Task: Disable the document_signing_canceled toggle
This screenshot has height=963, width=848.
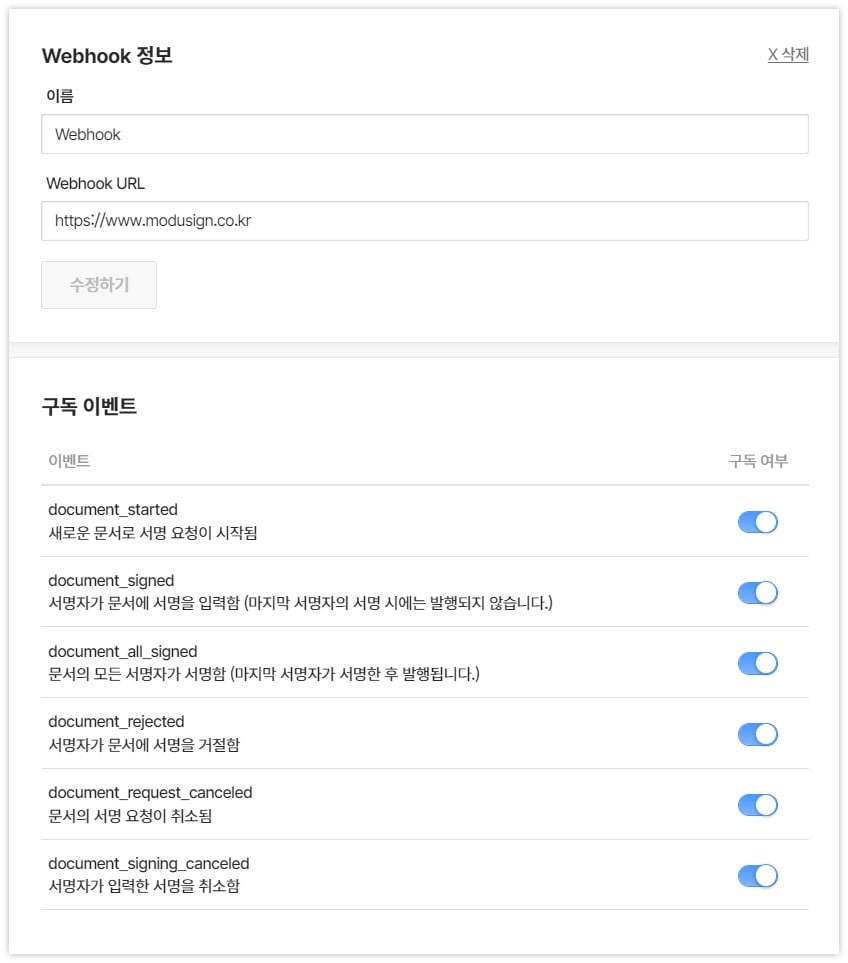Action: click(757, 876)
